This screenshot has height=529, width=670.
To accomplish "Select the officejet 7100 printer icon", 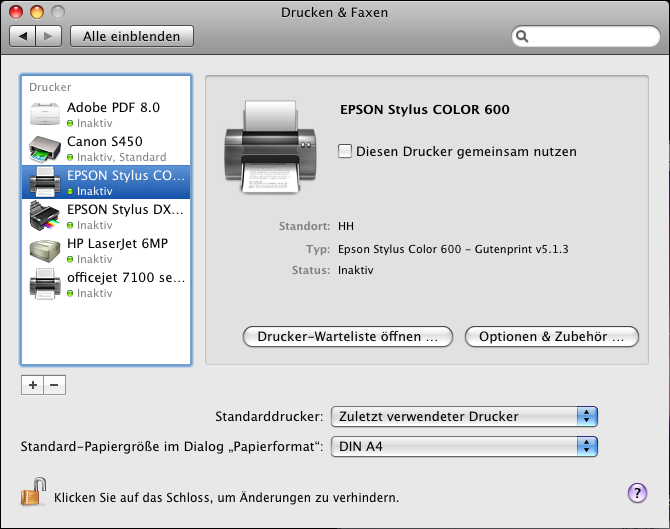I will coord(46,285).
